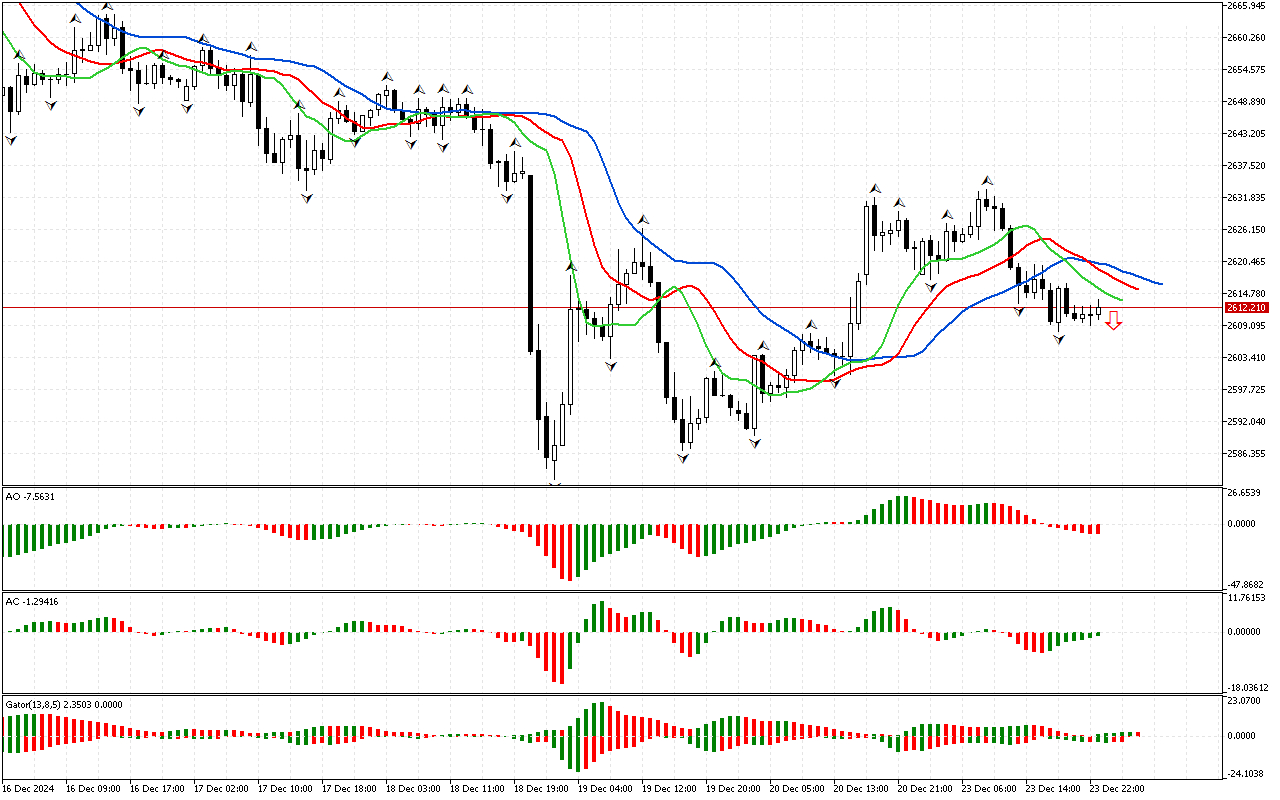Click the 2586.355 price scale label

(1246, 454)
